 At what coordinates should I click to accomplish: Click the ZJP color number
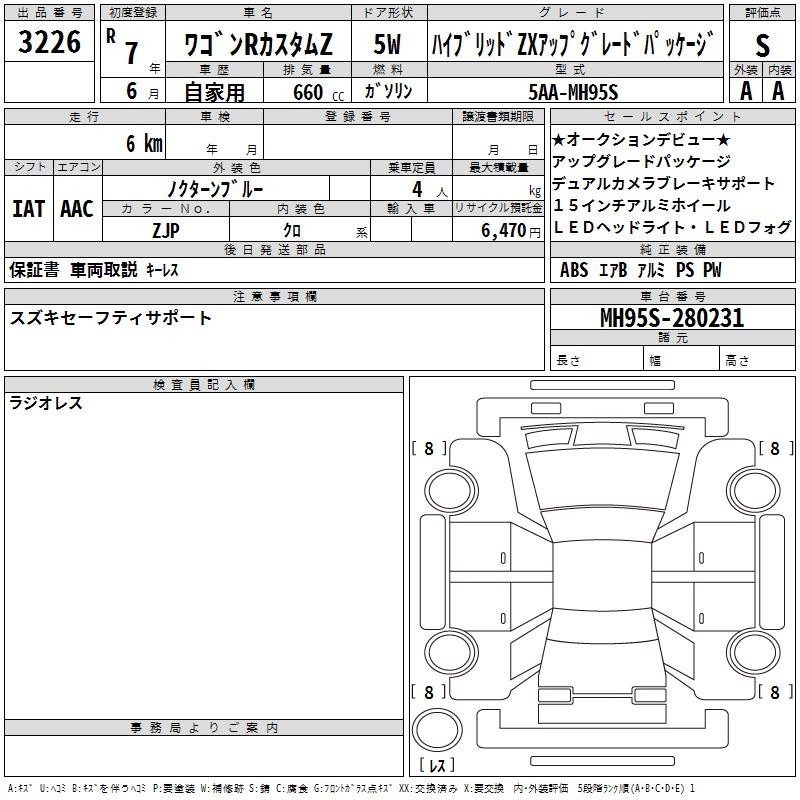pyautogui.click(x=165, y=230)
